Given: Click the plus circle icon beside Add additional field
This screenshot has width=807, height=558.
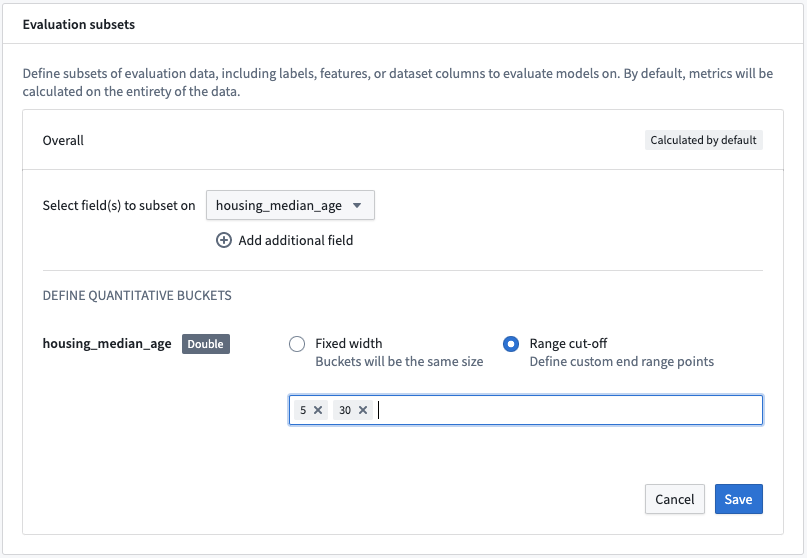Looking at the screenshot, I should pos(223,240).
